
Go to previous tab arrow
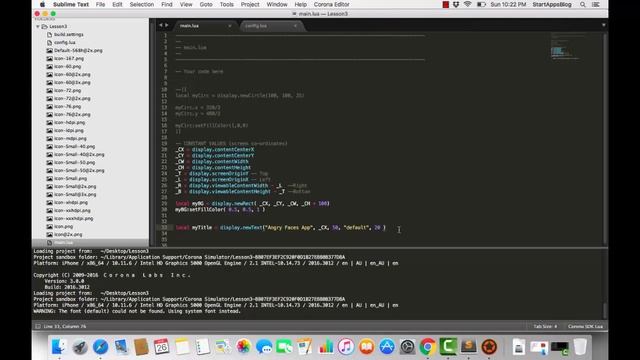click(161, 25)
